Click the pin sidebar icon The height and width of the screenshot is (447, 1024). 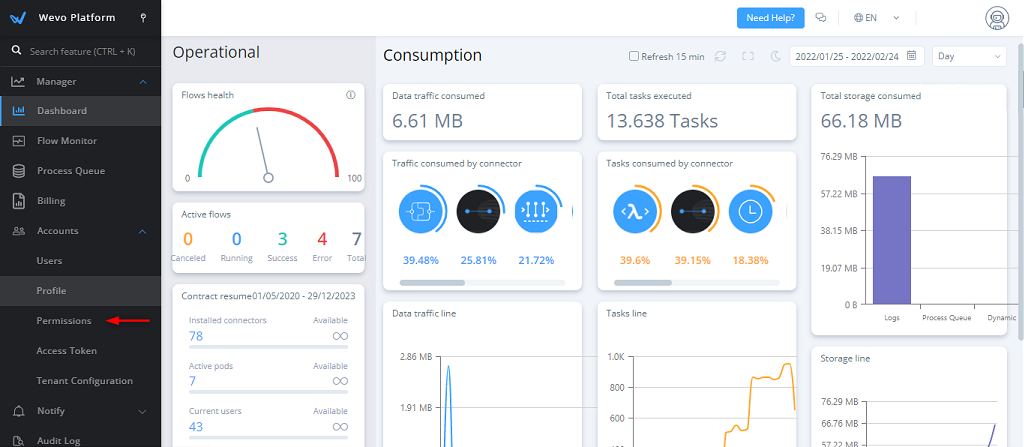coord(144,18)
